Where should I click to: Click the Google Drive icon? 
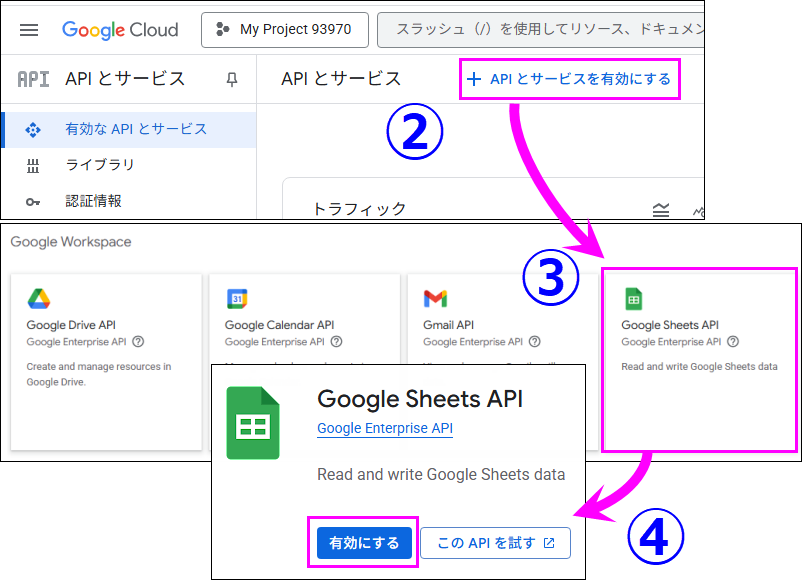pos(39,299)
